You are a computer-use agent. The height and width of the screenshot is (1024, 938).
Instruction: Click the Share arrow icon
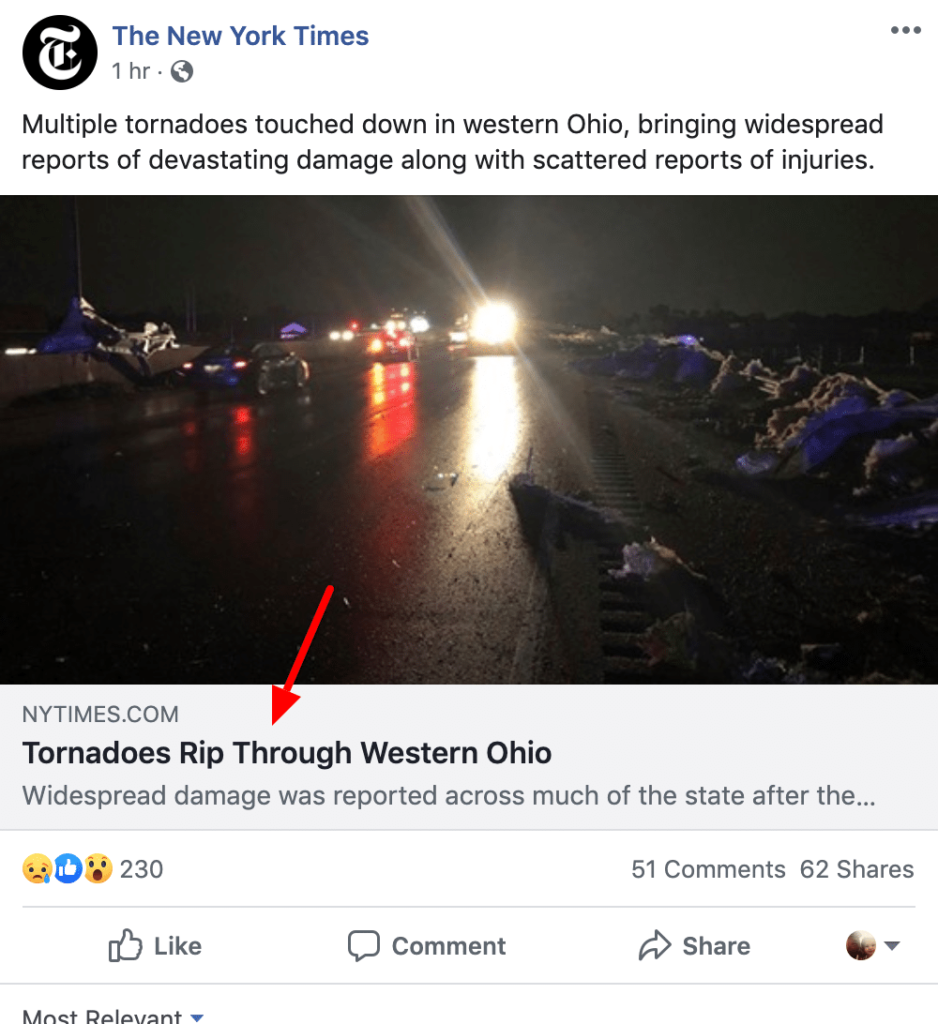click(x=654, y=946)
